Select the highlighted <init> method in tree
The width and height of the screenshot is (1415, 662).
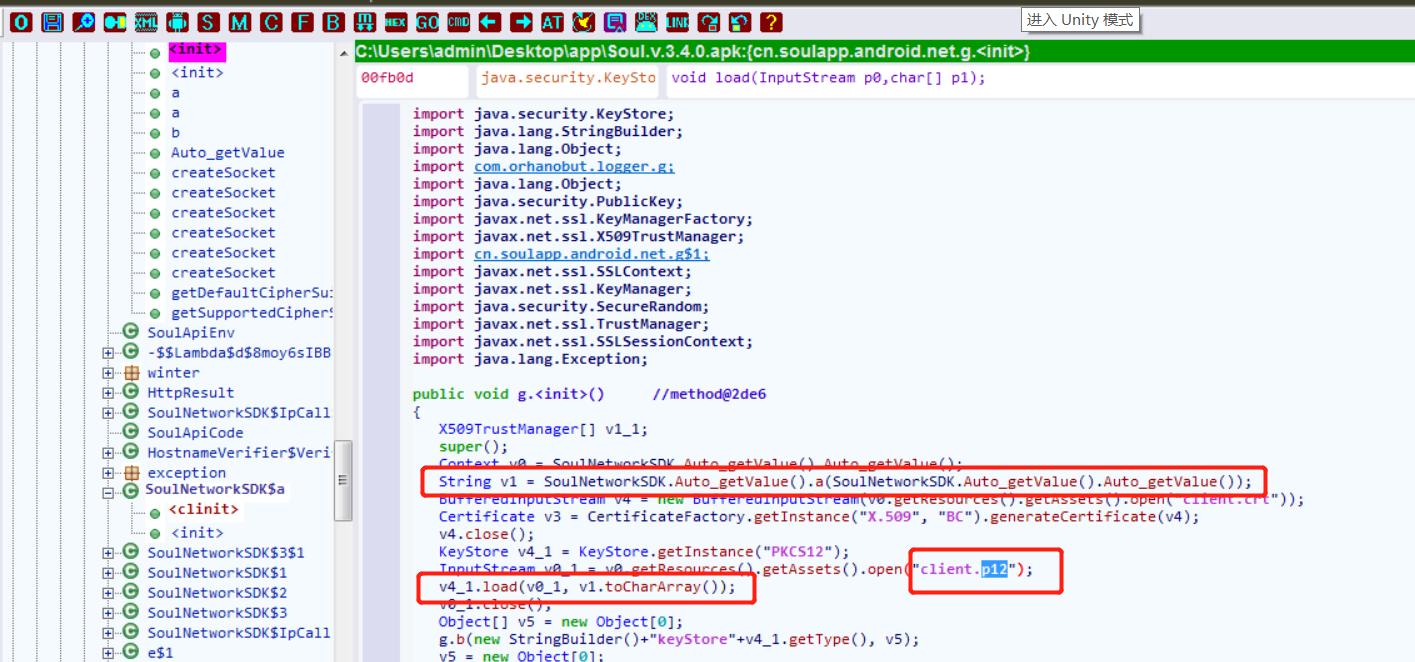tap(196, 50)
